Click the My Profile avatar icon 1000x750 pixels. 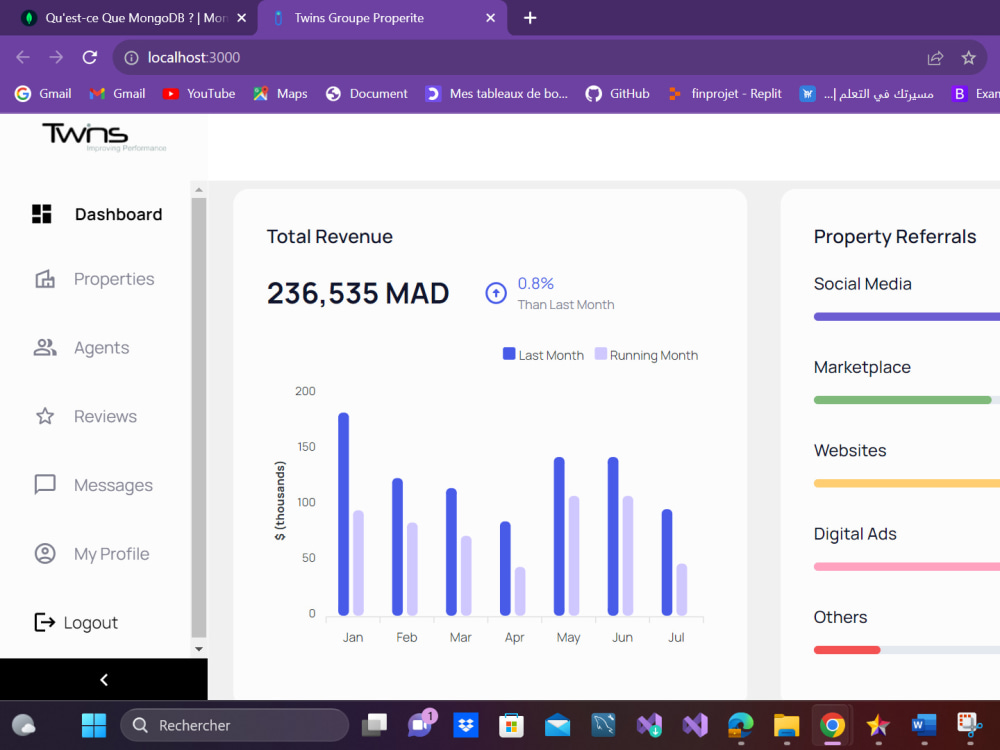pos(45,554)
